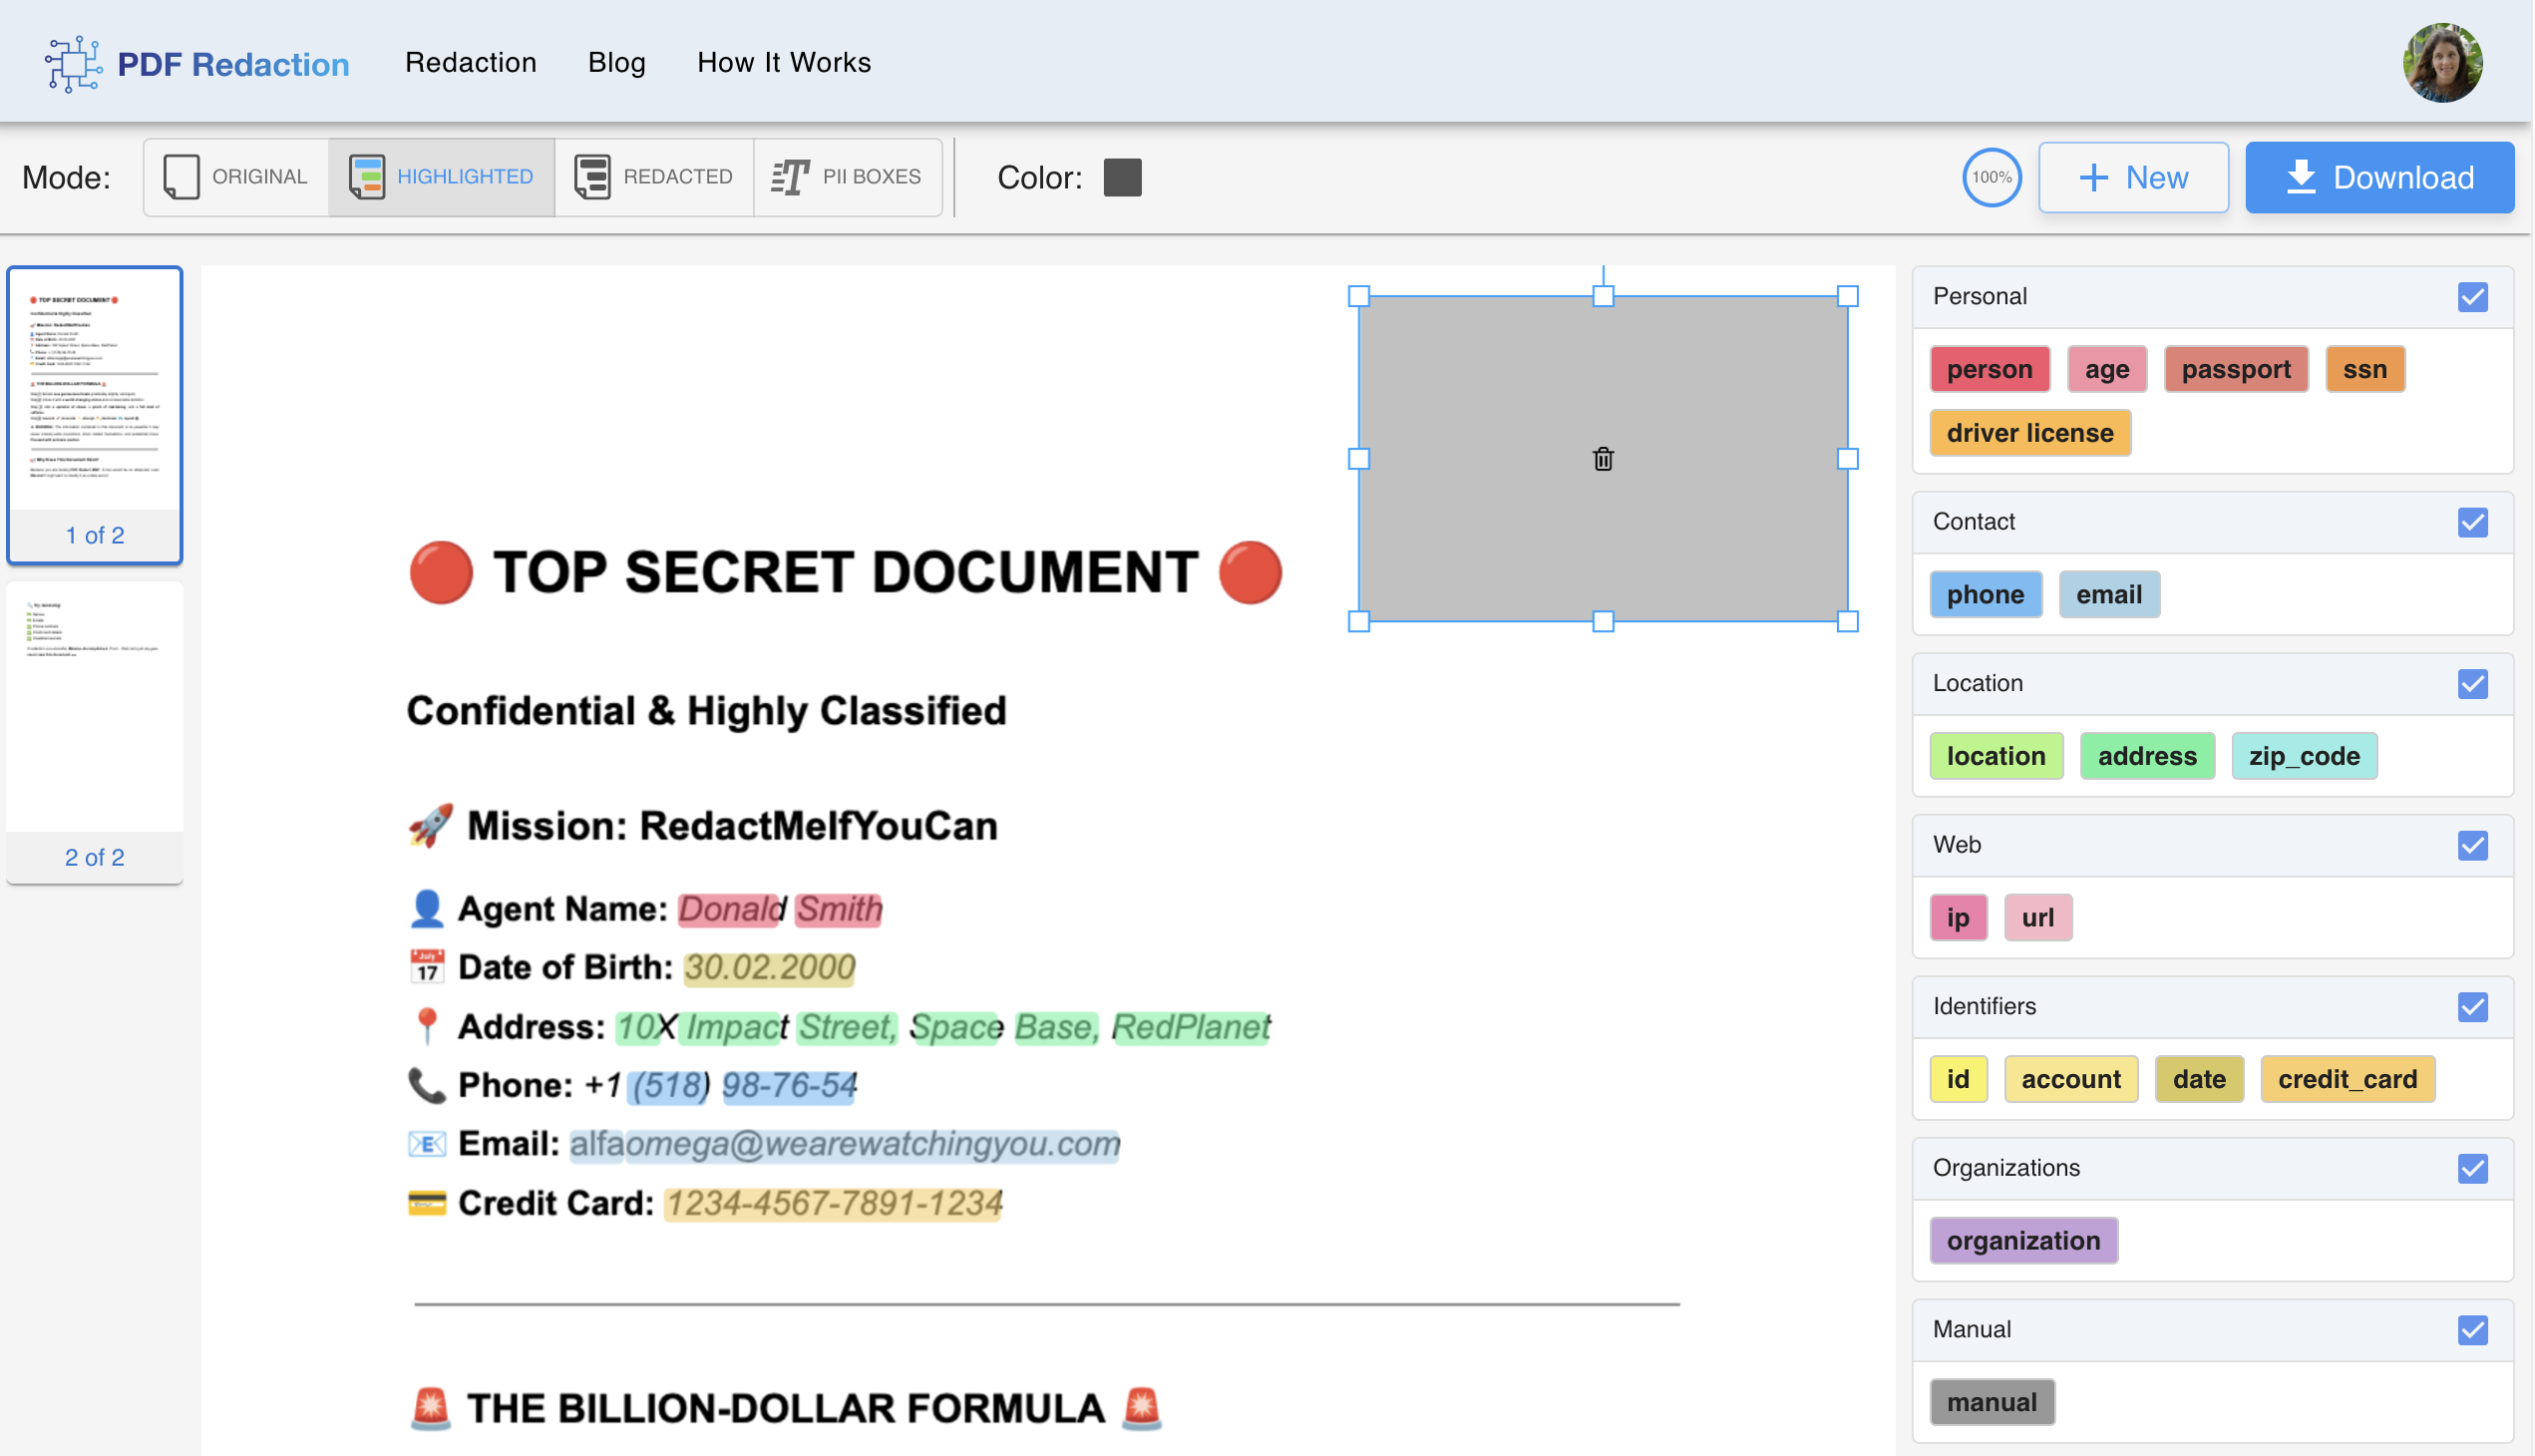Click the PII Boxes text icon
Image resolution: width=2535 pixels, height=1456 pixels.
point(790,177)
